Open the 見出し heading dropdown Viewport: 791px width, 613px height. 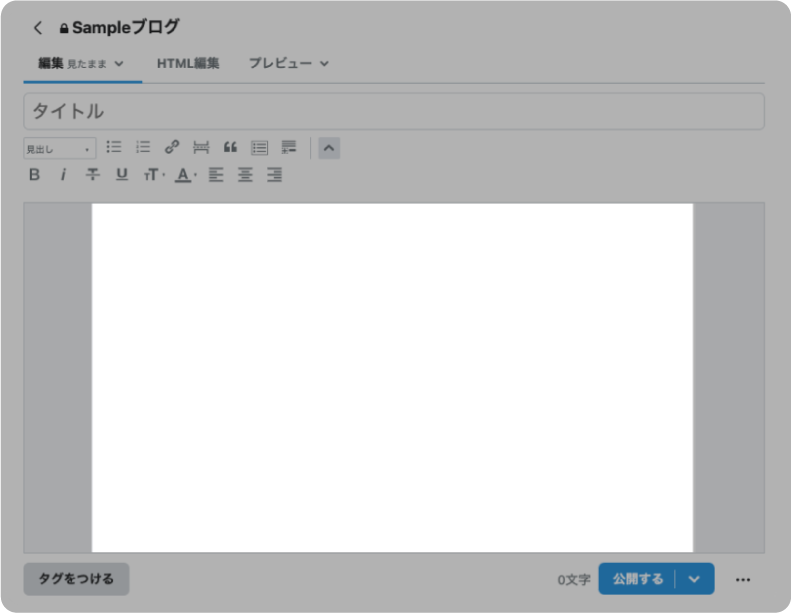click(x=60, y=149)
